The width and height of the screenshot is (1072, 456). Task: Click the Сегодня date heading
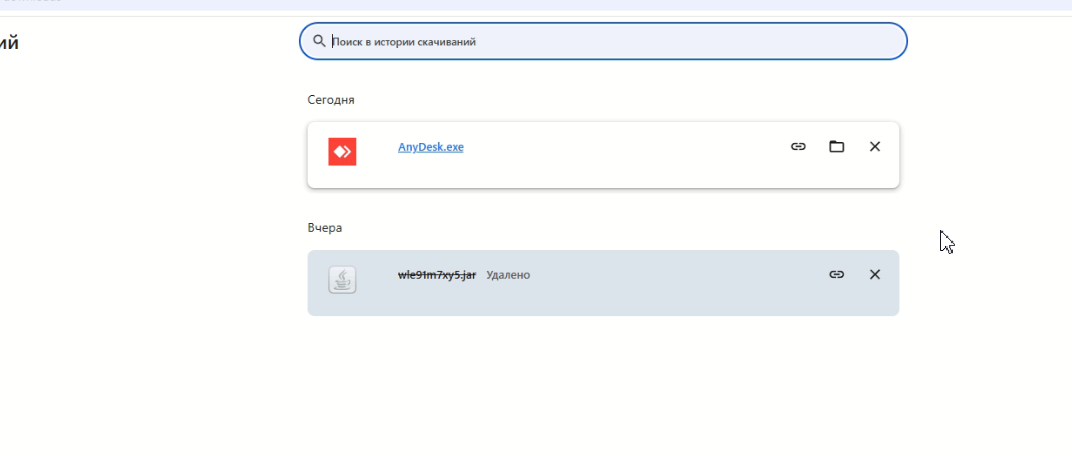pyautogui.click(x=331, y=100)
